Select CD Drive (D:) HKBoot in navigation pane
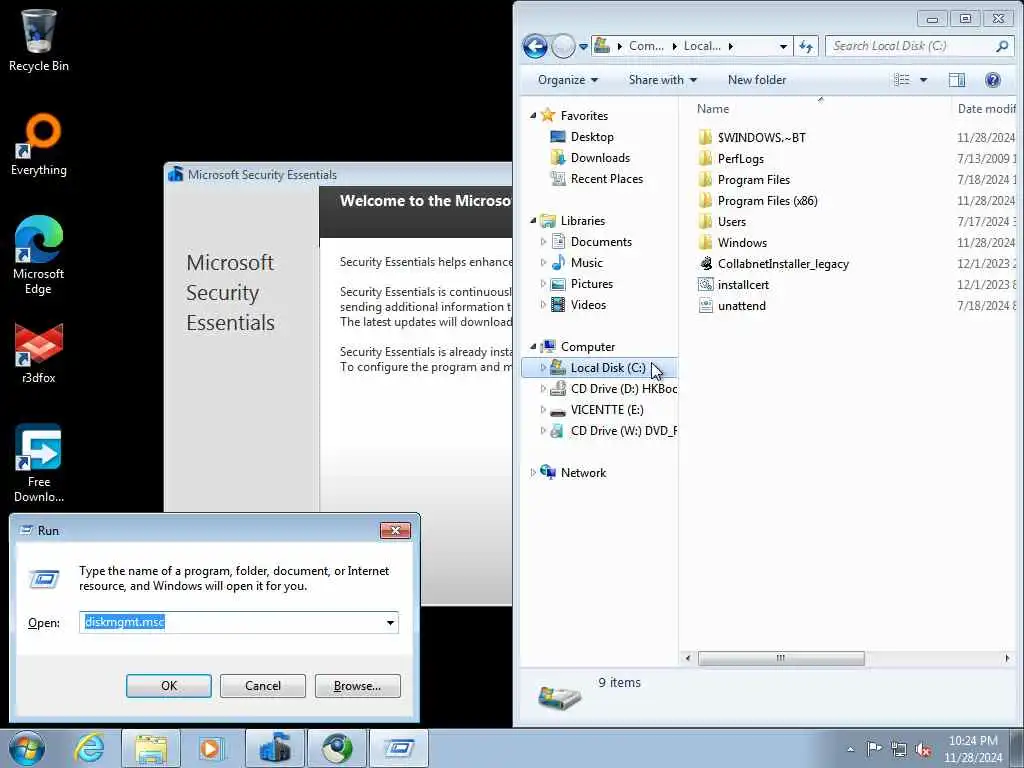 click(623, 389)
